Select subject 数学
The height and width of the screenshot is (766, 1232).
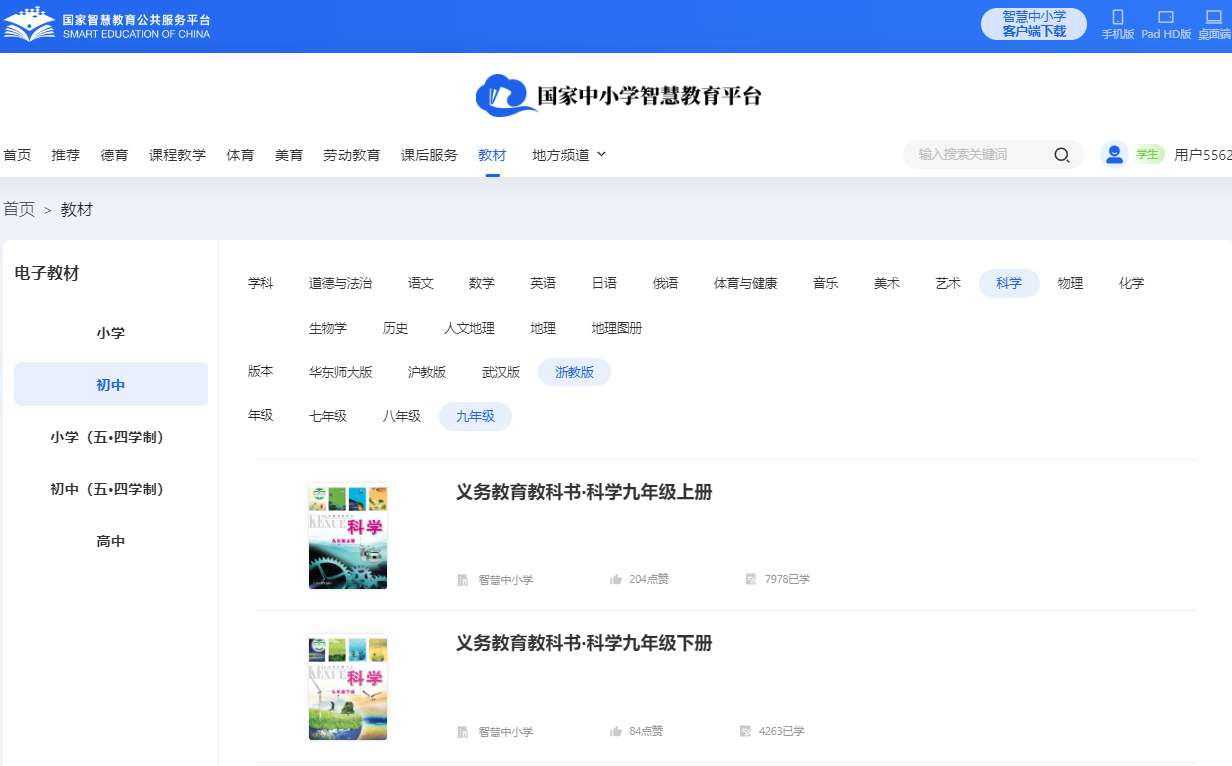point(482,283)
